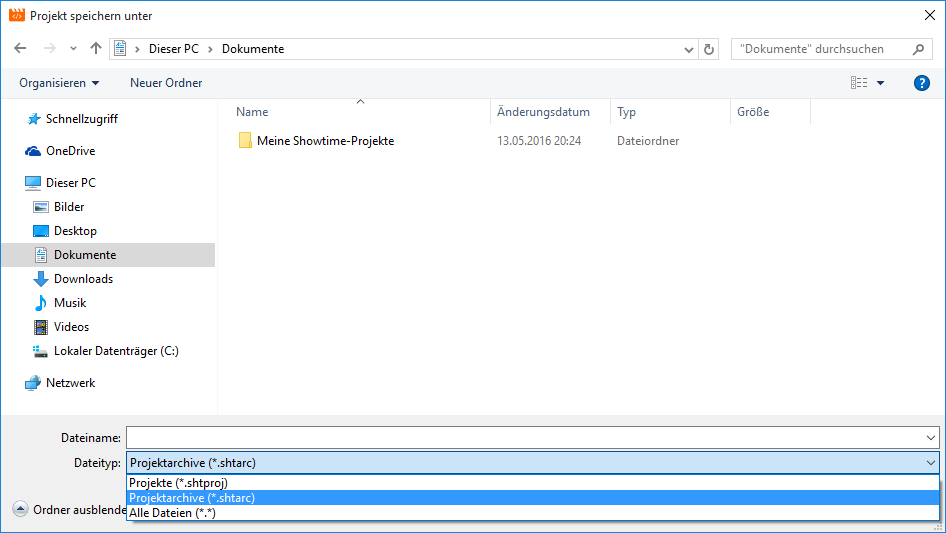
Task: Open recent locations dropdown arrow
Action: [x=73, y=49]
